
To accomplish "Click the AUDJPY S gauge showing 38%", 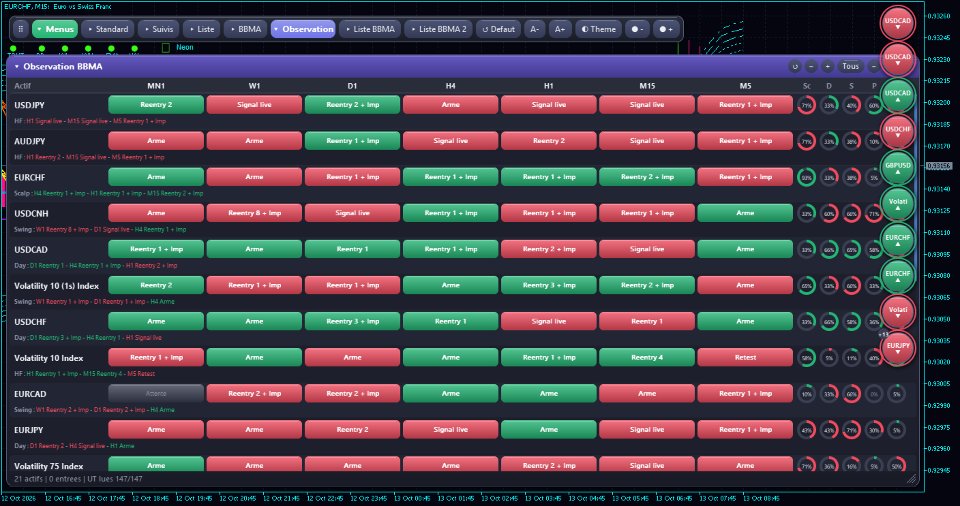I will pos(851,142).
